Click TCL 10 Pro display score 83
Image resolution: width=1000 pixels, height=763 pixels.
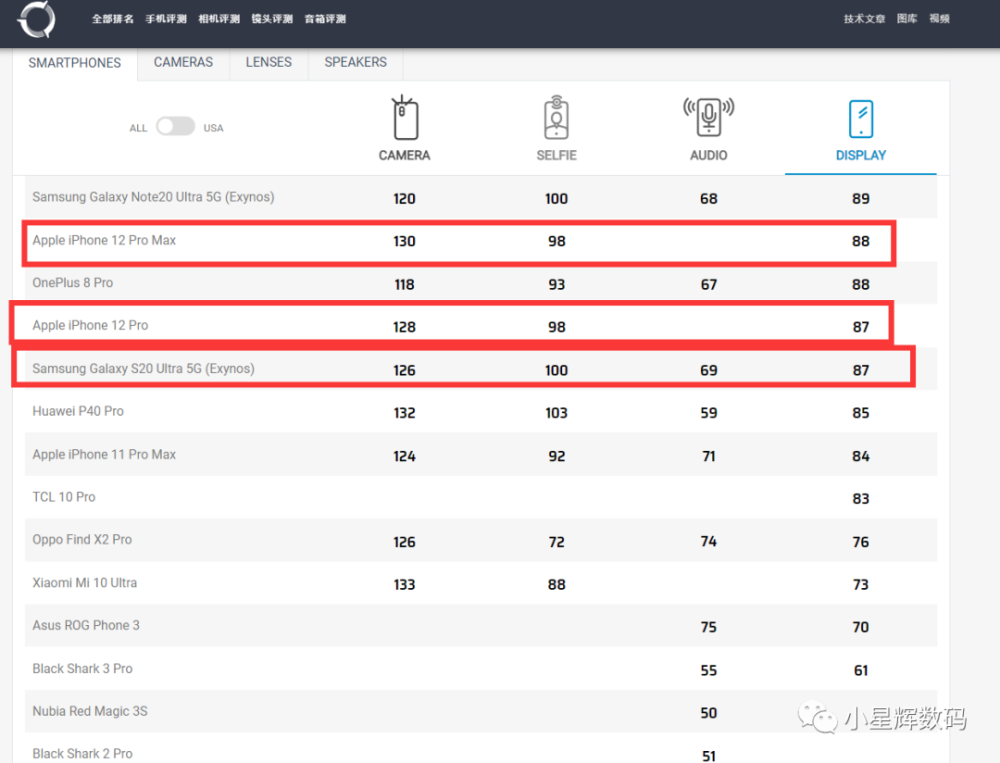pyautogui.click(x=861, y=498)
